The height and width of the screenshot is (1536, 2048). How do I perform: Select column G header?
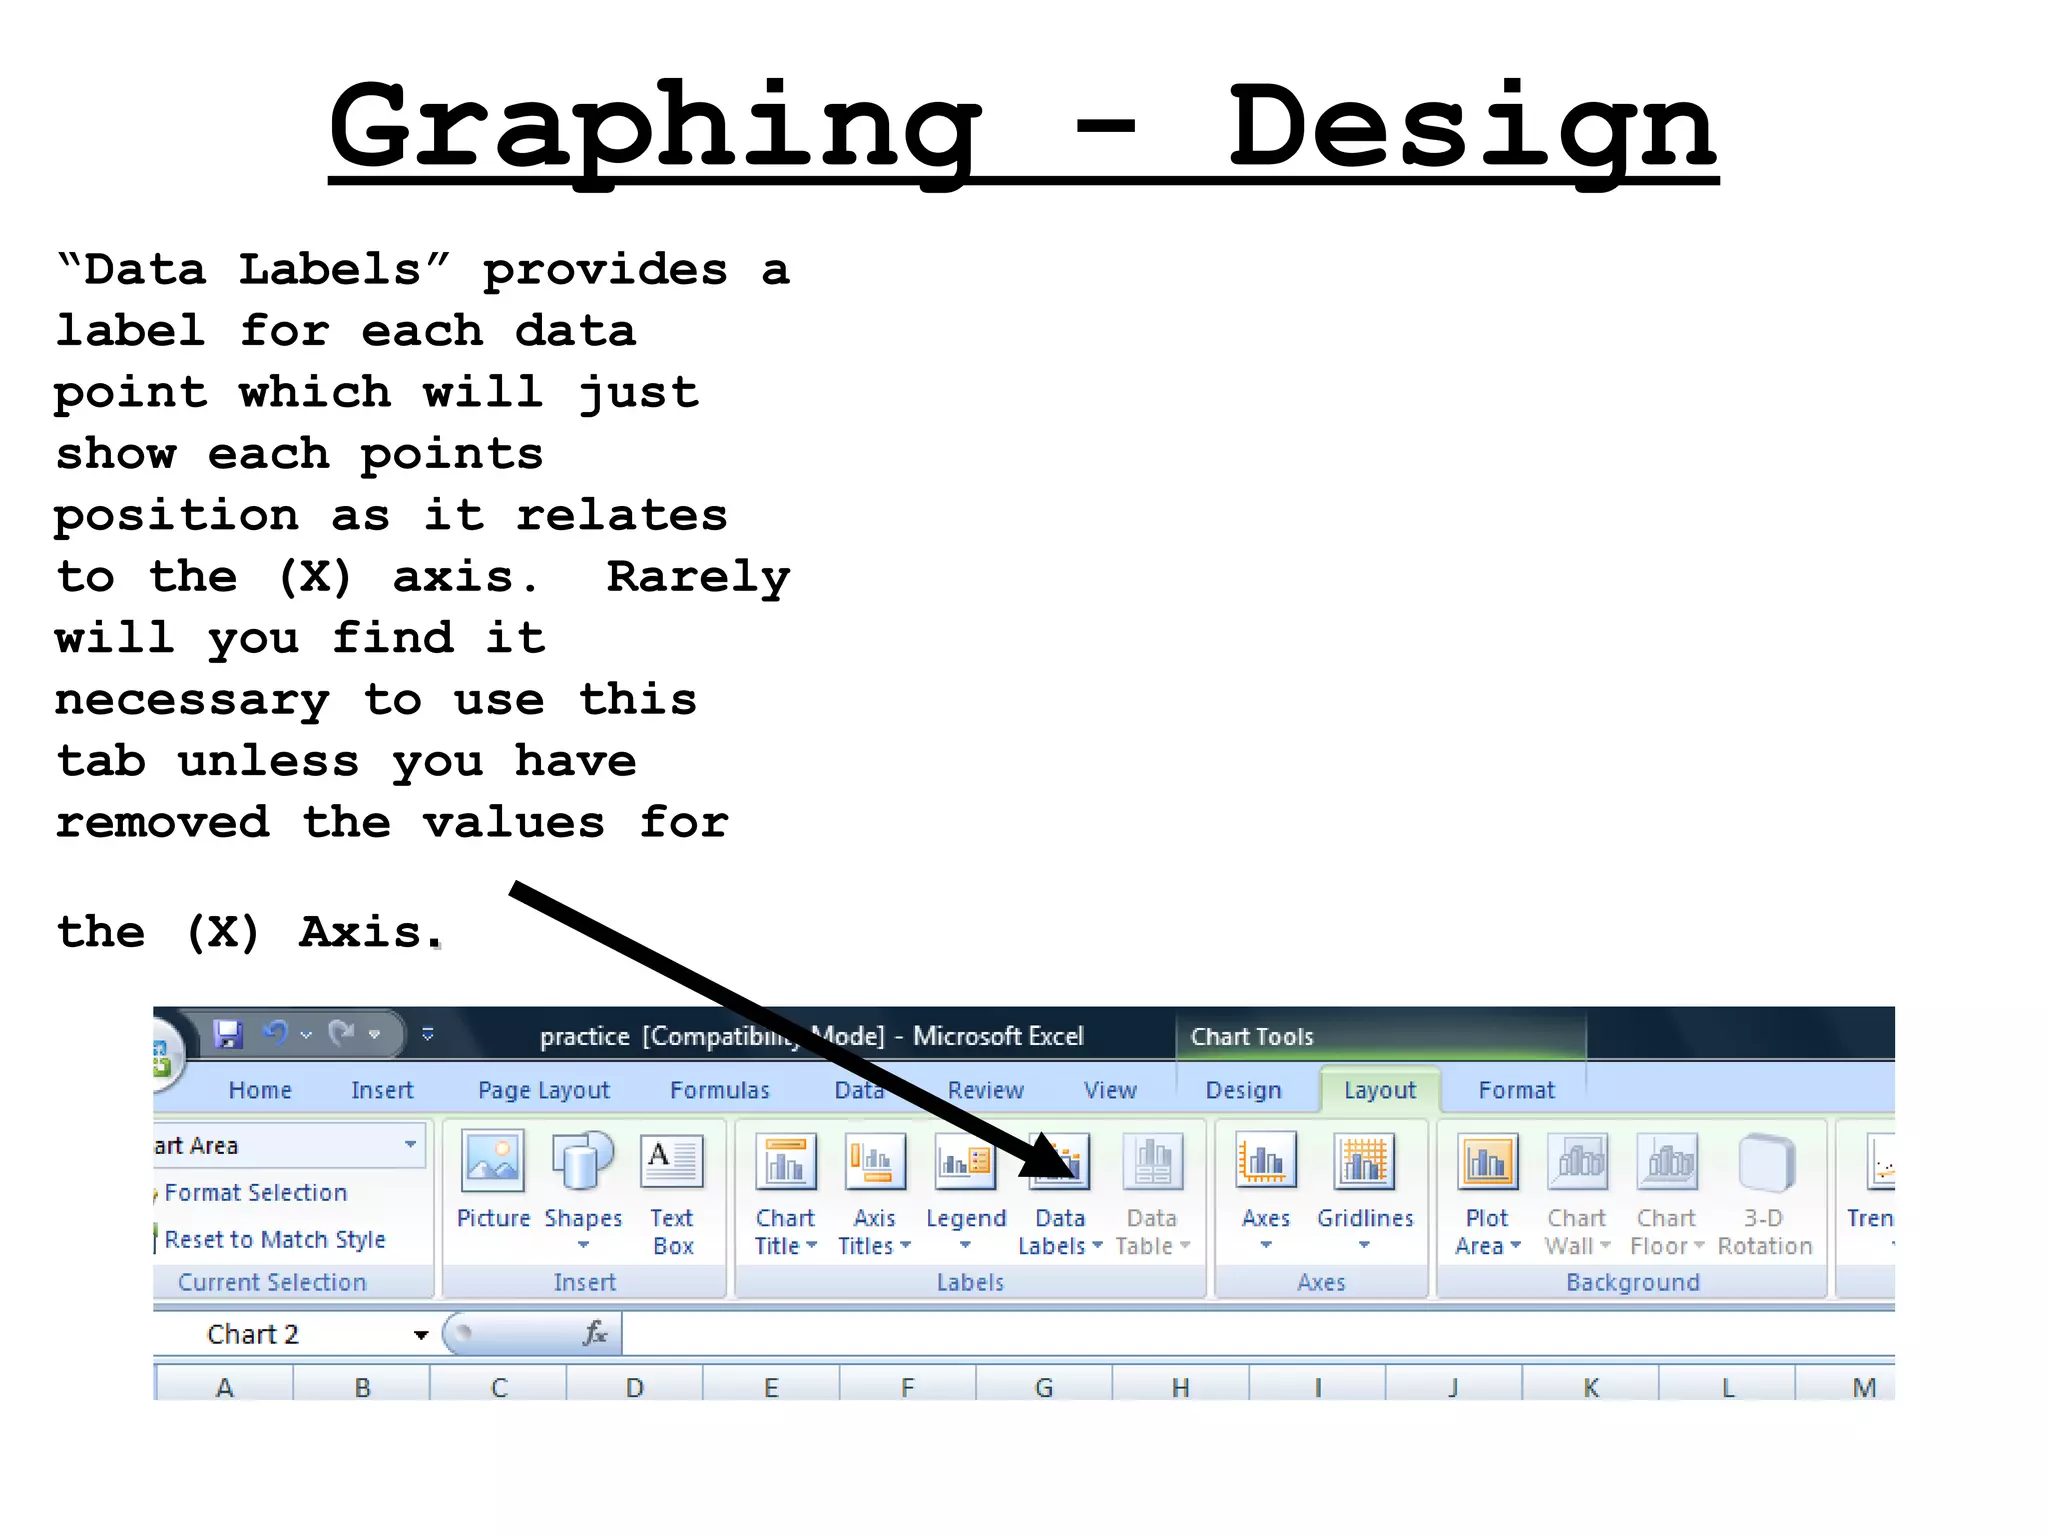click(x=1044, y=1387)
